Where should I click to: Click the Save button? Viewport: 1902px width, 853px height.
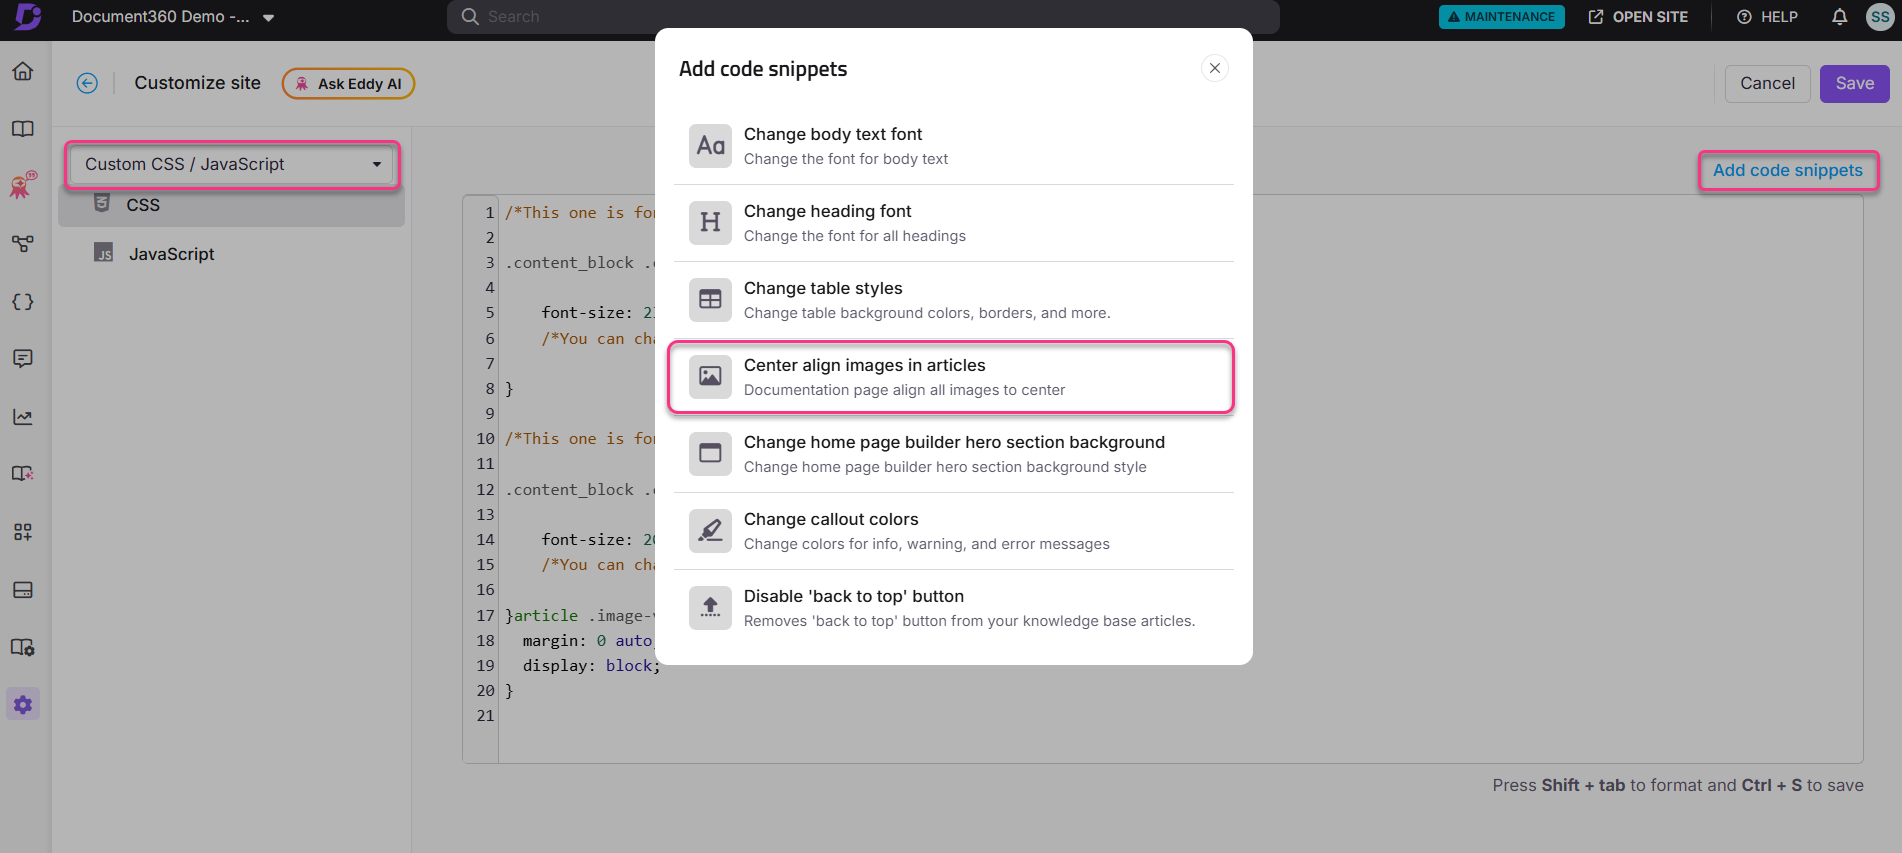[1854, 84]
